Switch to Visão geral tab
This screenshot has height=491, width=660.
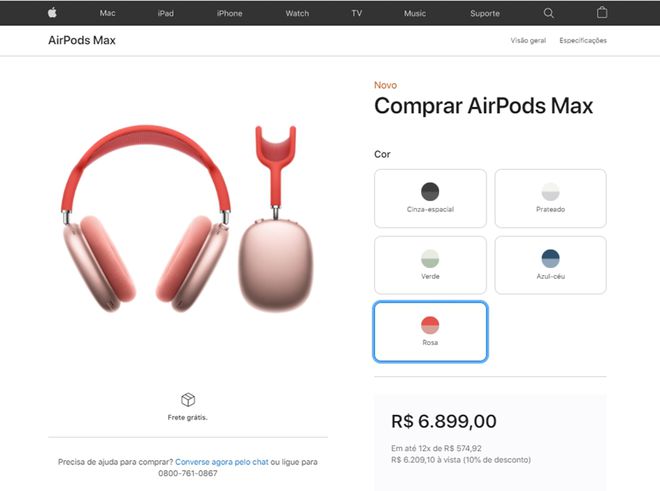pyautogui.click(x=528, y=40)
